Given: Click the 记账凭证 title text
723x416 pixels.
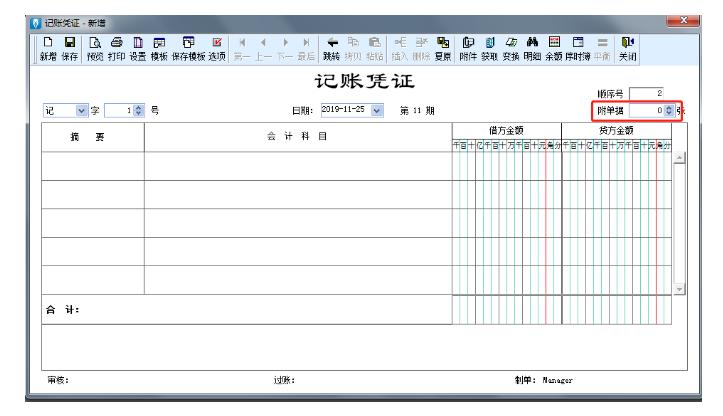Looking at the screenshot, I should coord(365,82).
